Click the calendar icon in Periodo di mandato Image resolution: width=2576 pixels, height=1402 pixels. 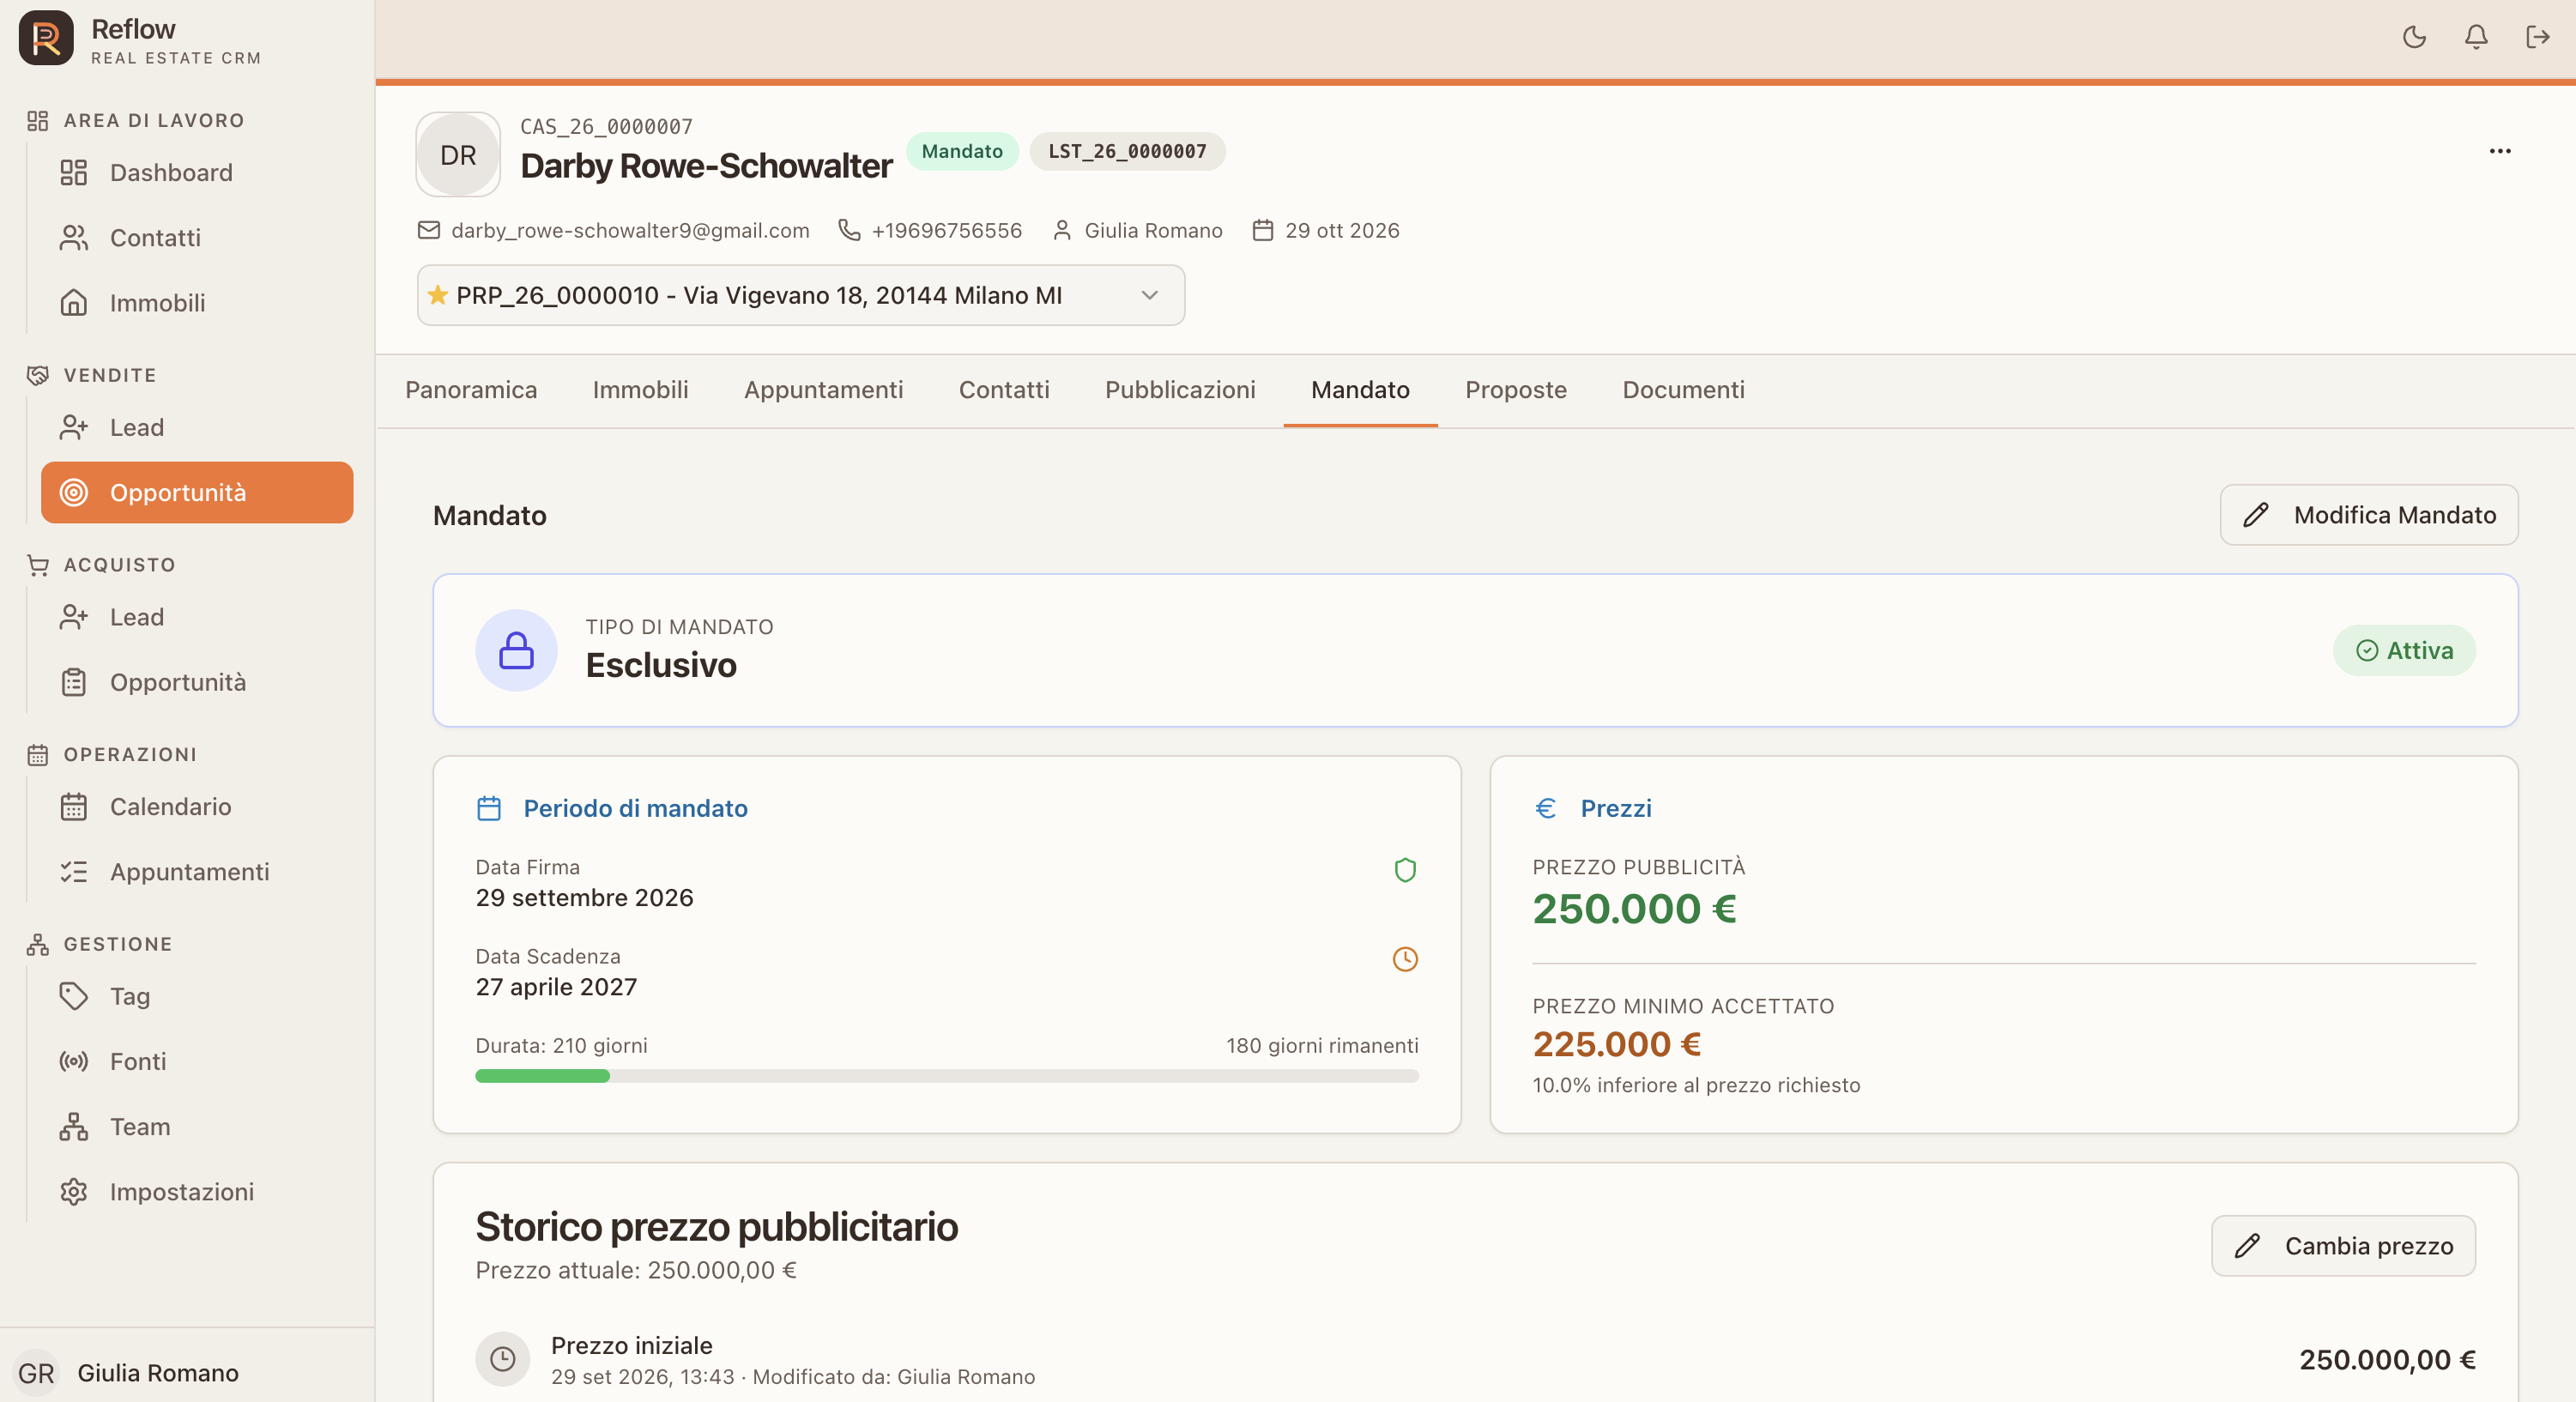pyautogui.click(x=489, y=808)
